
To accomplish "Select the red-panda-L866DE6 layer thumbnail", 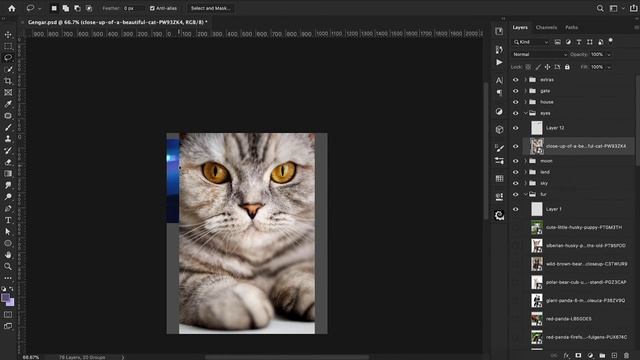I will [x=537, y=319].
